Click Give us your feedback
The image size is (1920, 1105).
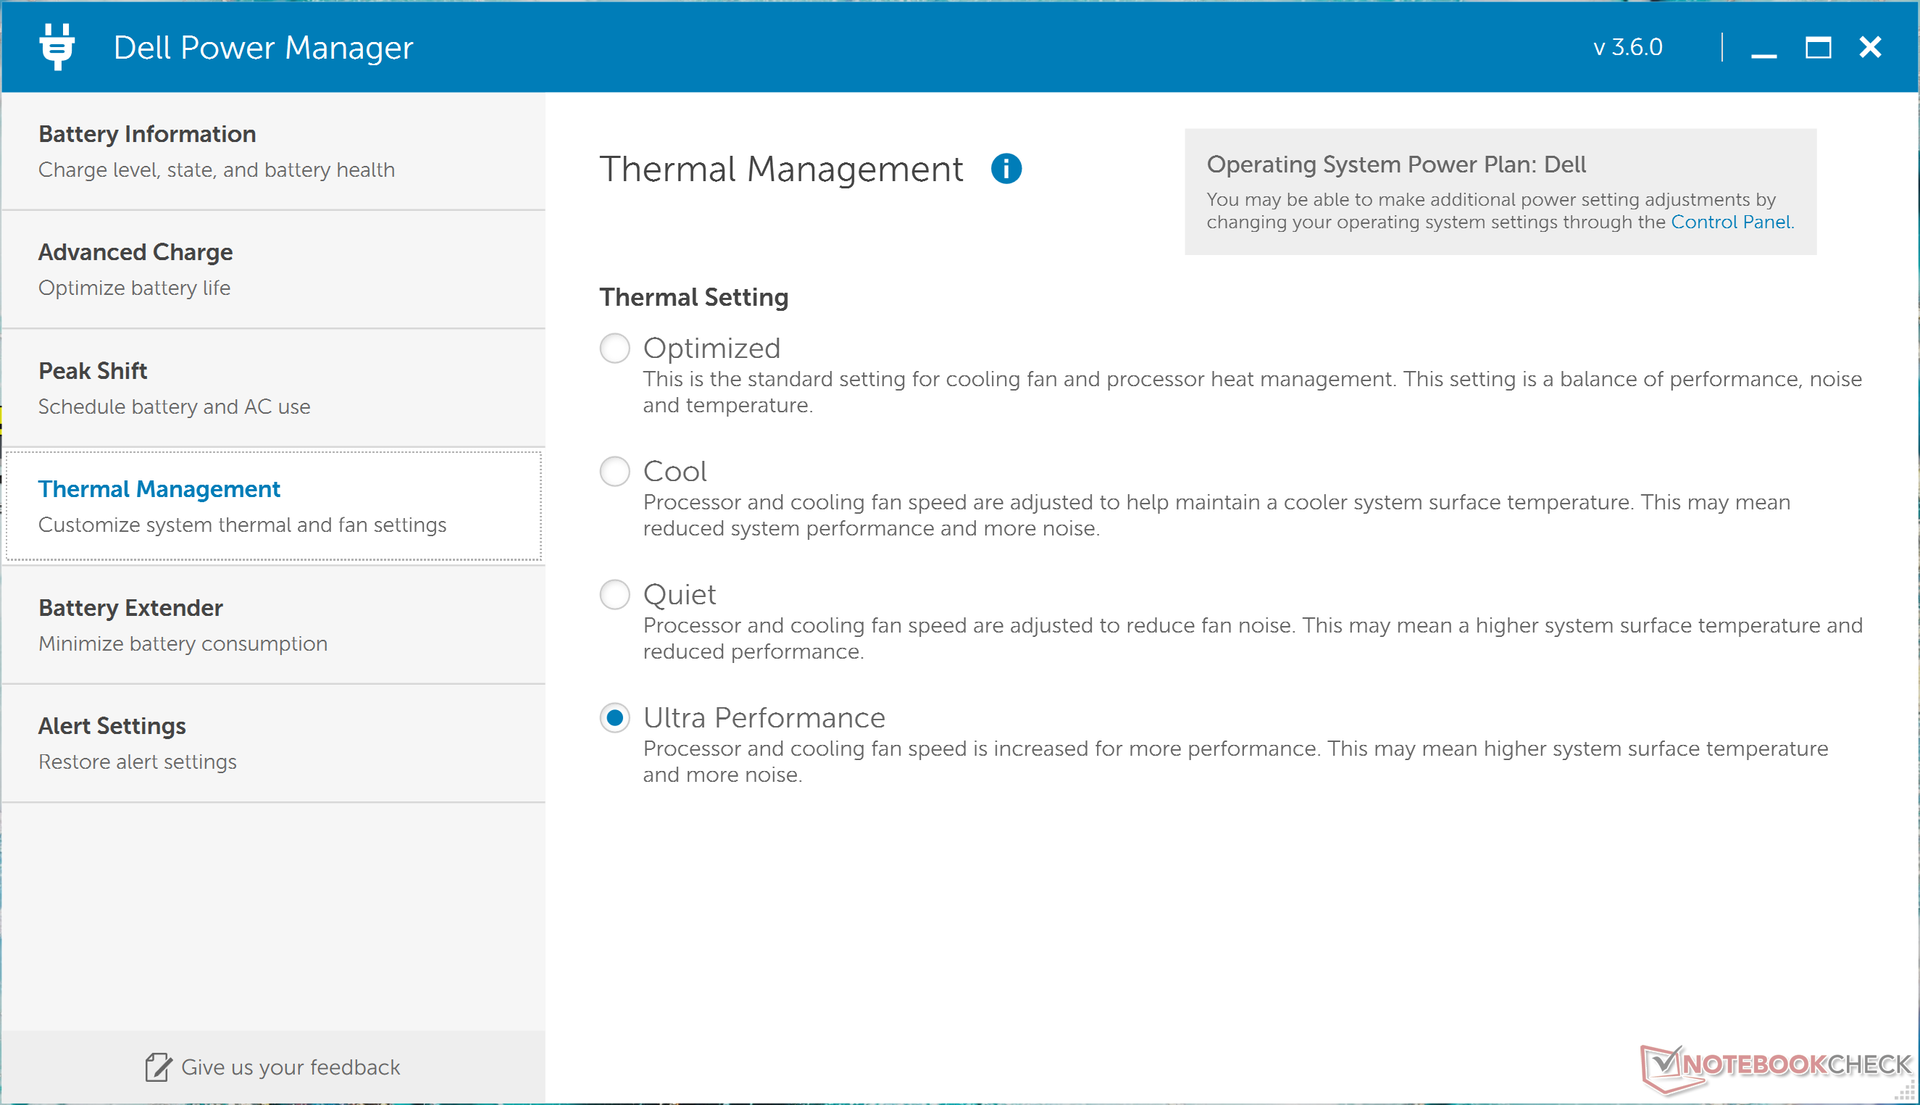290,1067
